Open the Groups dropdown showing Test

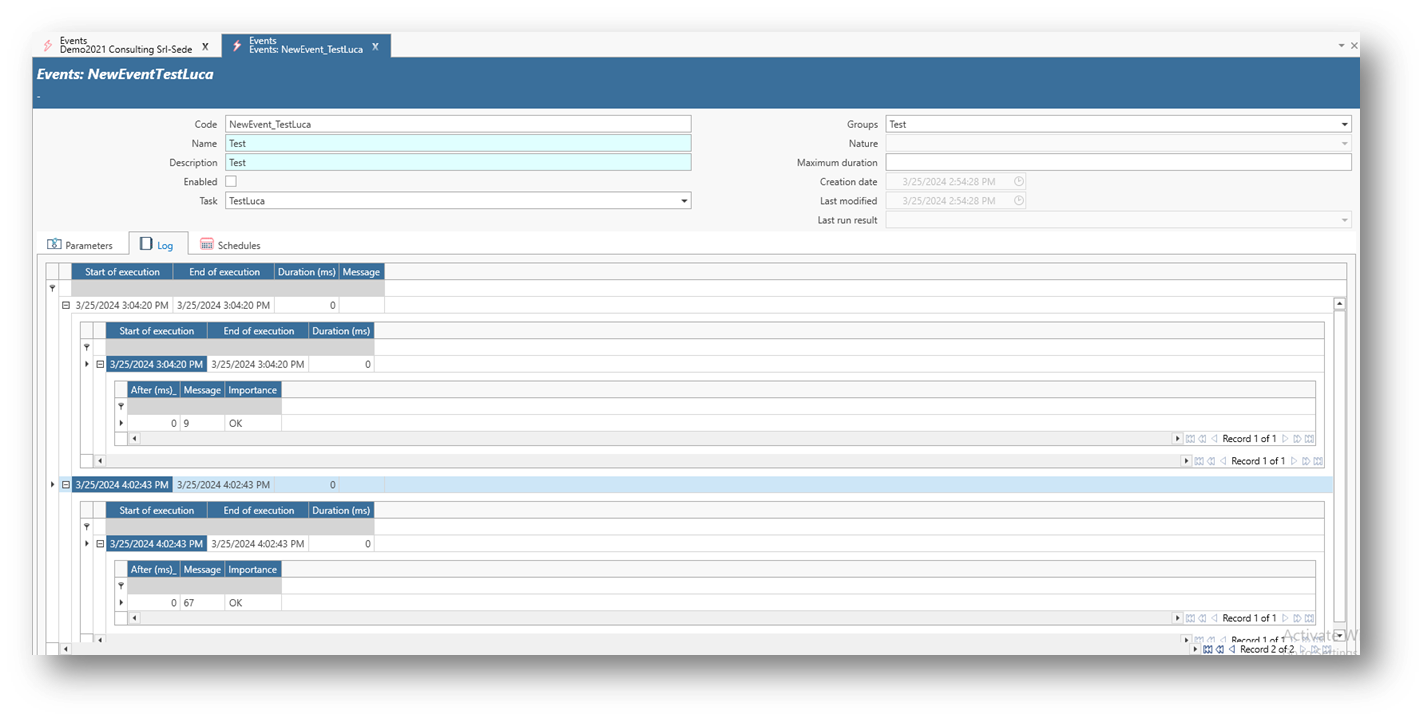click(x=1344, y=125)
